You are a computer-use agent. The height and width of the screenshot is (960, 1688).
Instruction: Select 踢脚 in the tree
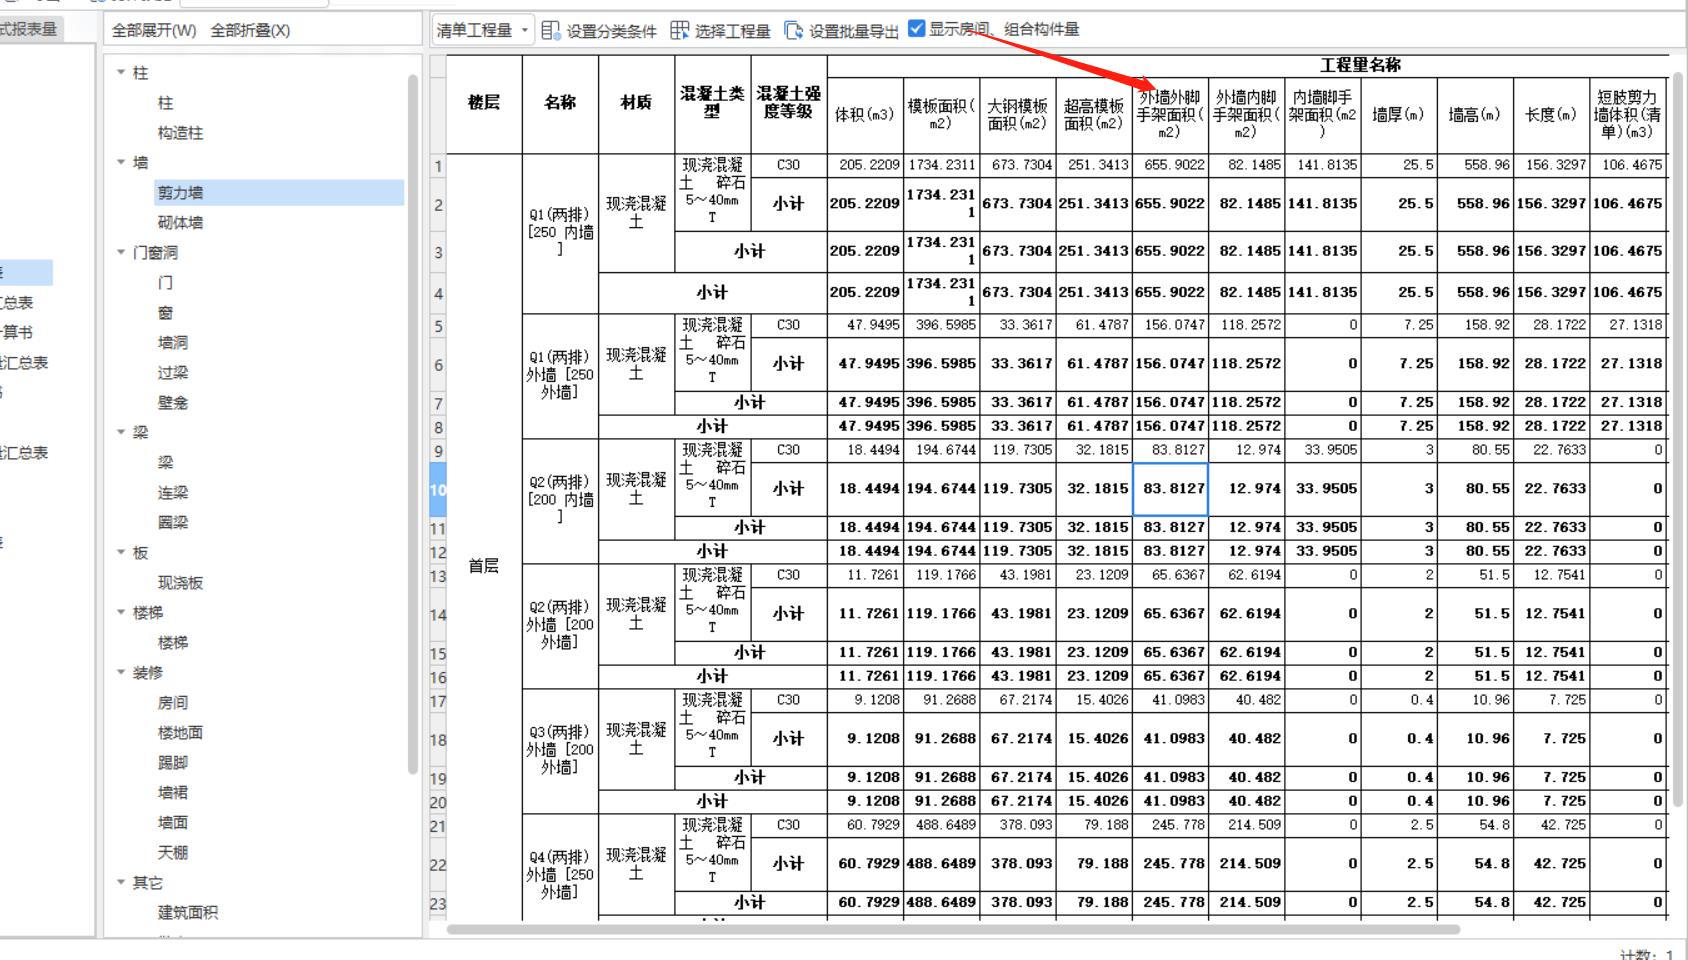[172, 762]
